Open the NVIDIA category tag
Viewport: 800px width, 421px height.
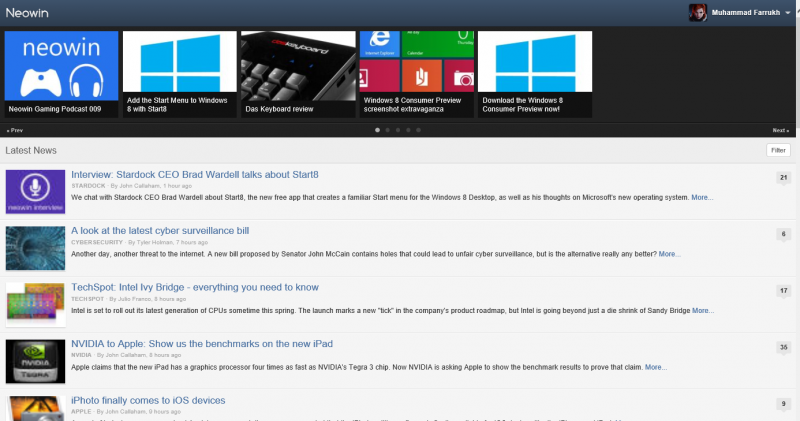(x=81, y=355)
